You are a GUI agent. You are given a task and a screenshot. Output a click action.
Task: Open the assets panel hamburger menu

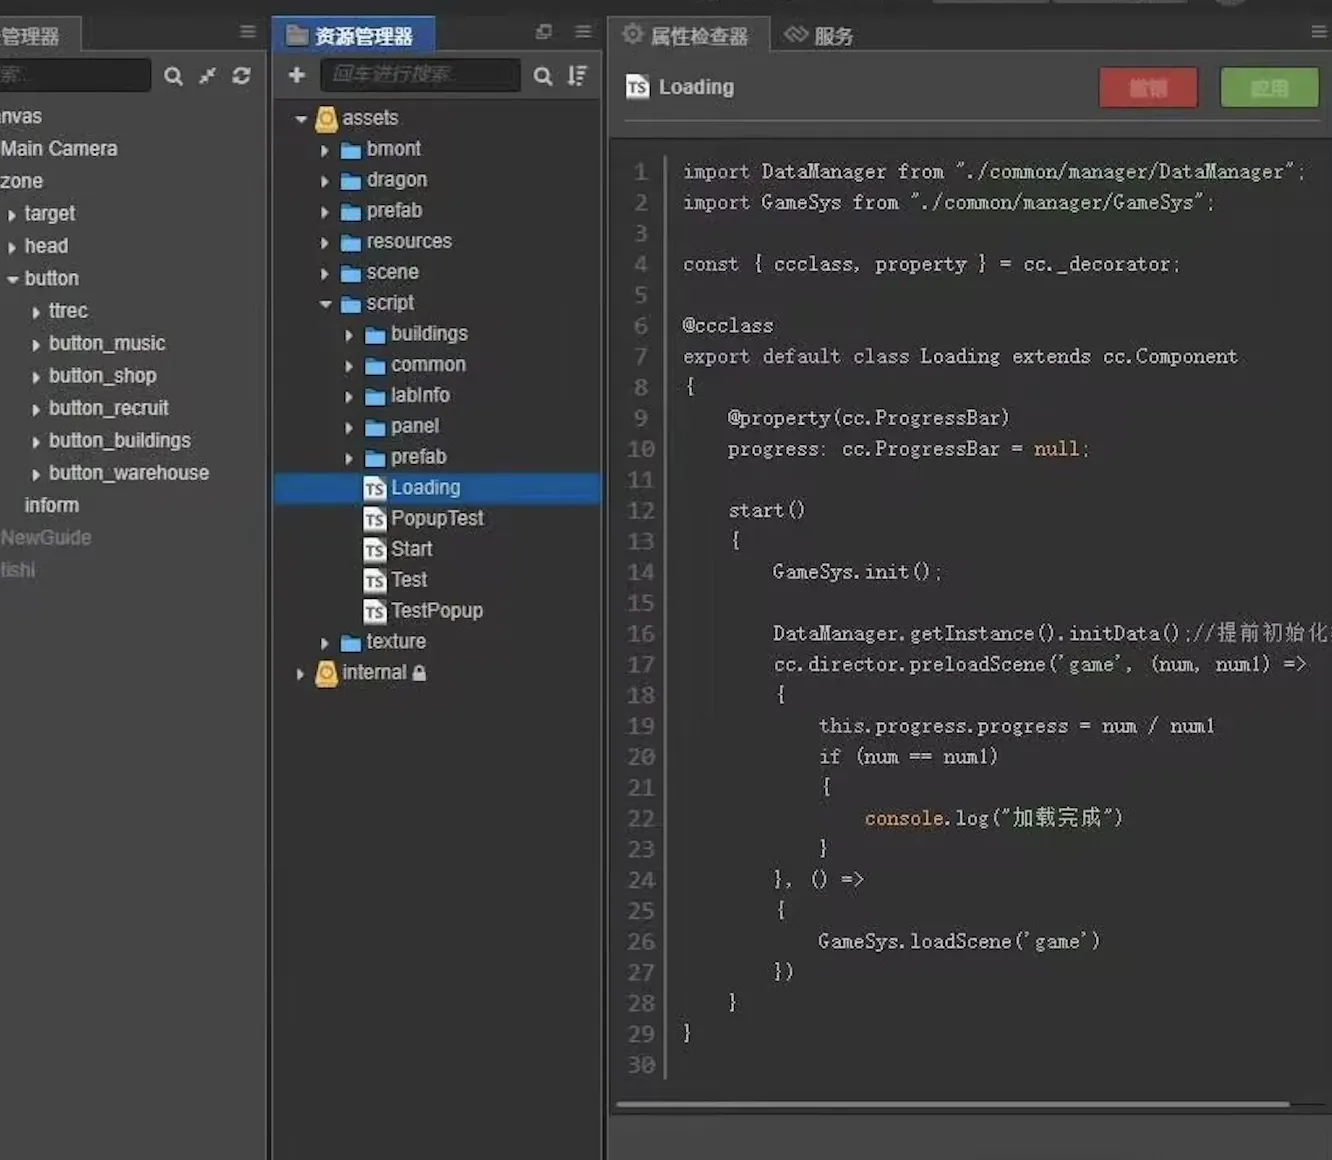tap(583, 32)
